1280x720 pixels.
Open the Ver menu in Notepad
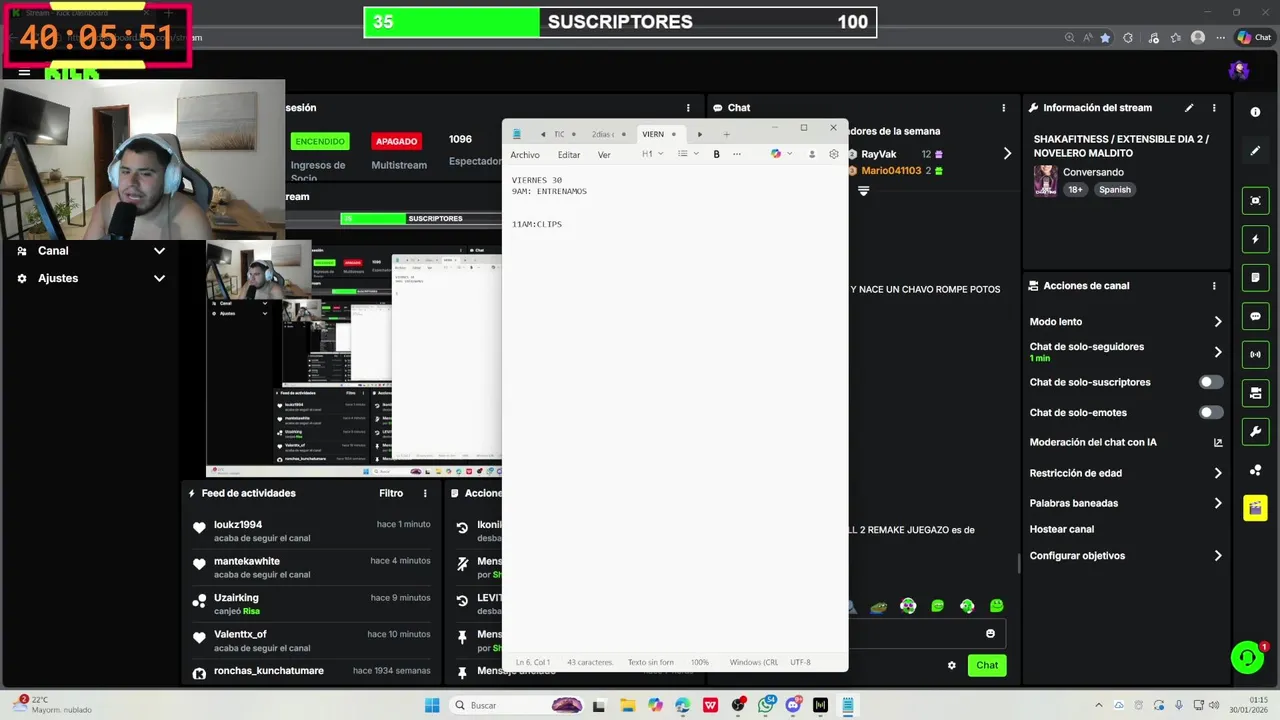click(x=604, y=155)
